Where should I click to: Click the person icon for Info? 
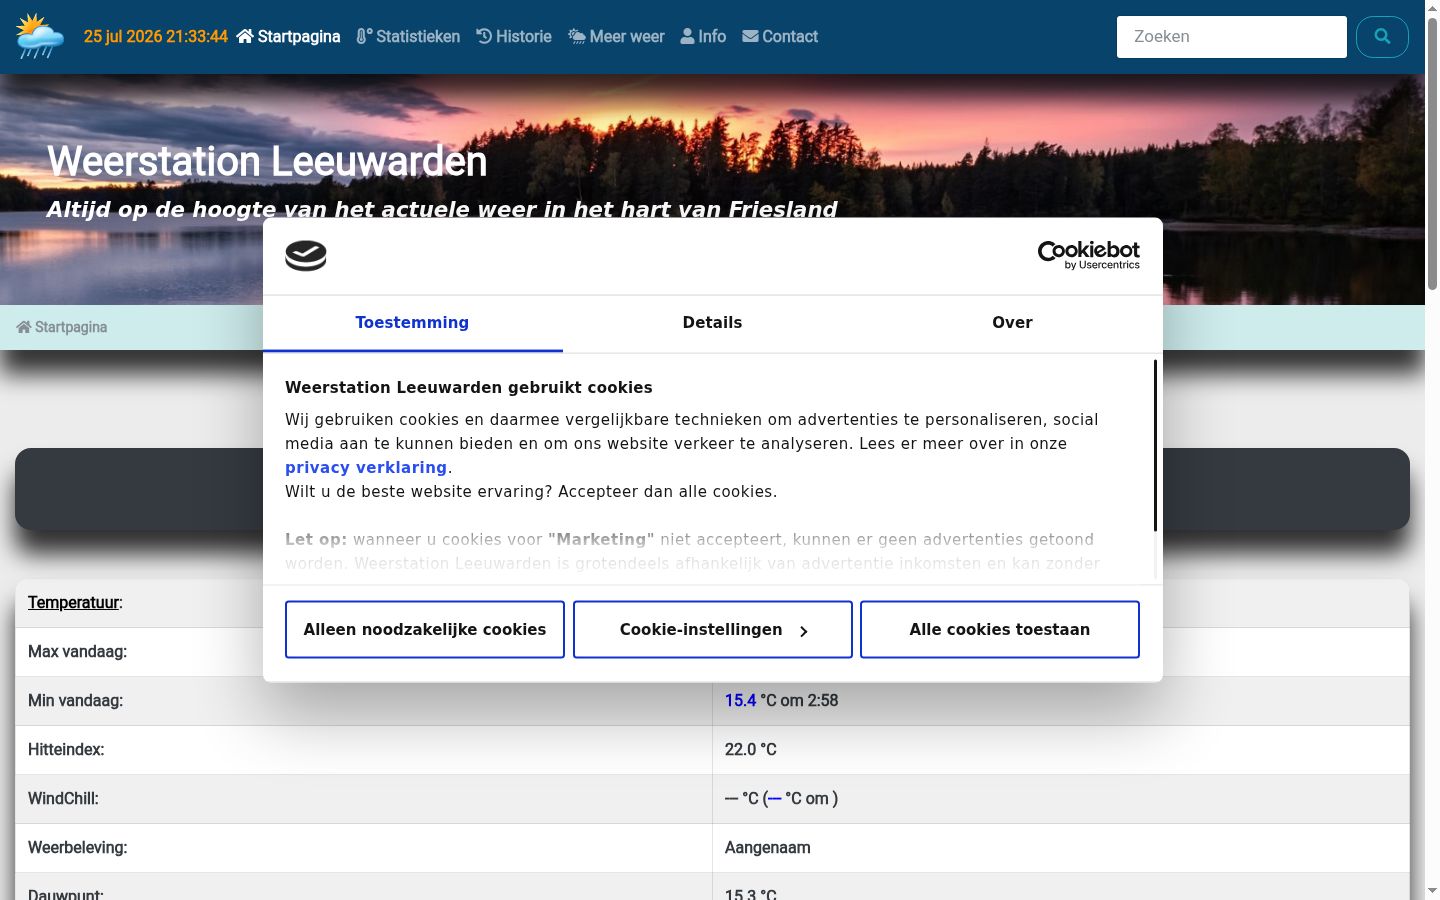click(x=687, y=36)
